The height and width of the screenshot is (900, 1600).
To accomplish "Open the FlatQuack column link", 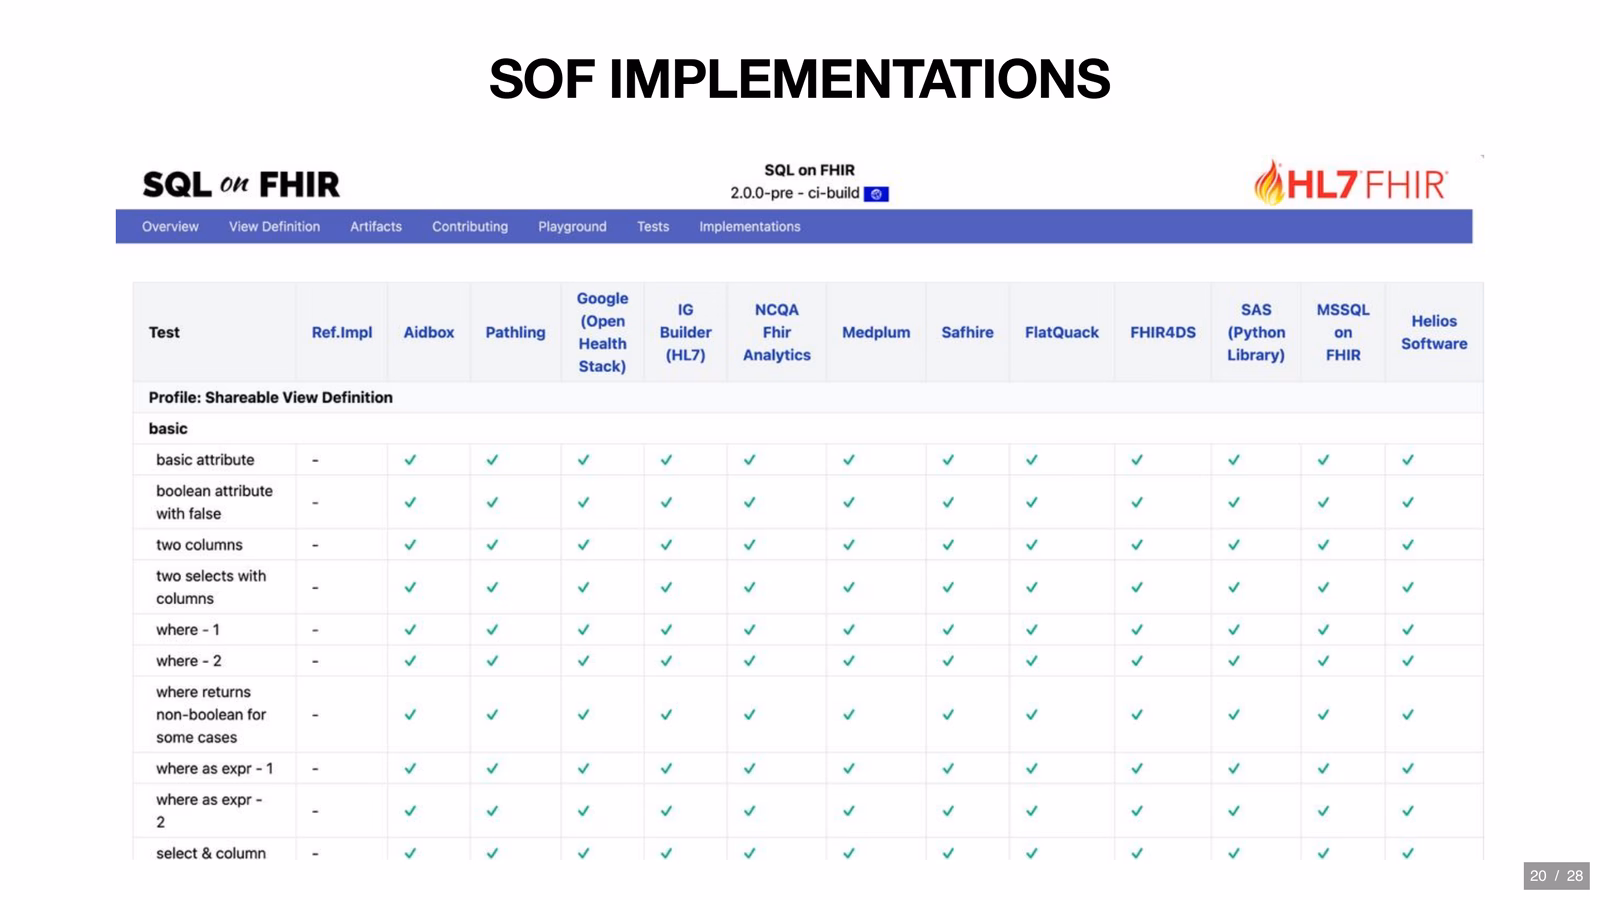I will [x=1062, y=332].
